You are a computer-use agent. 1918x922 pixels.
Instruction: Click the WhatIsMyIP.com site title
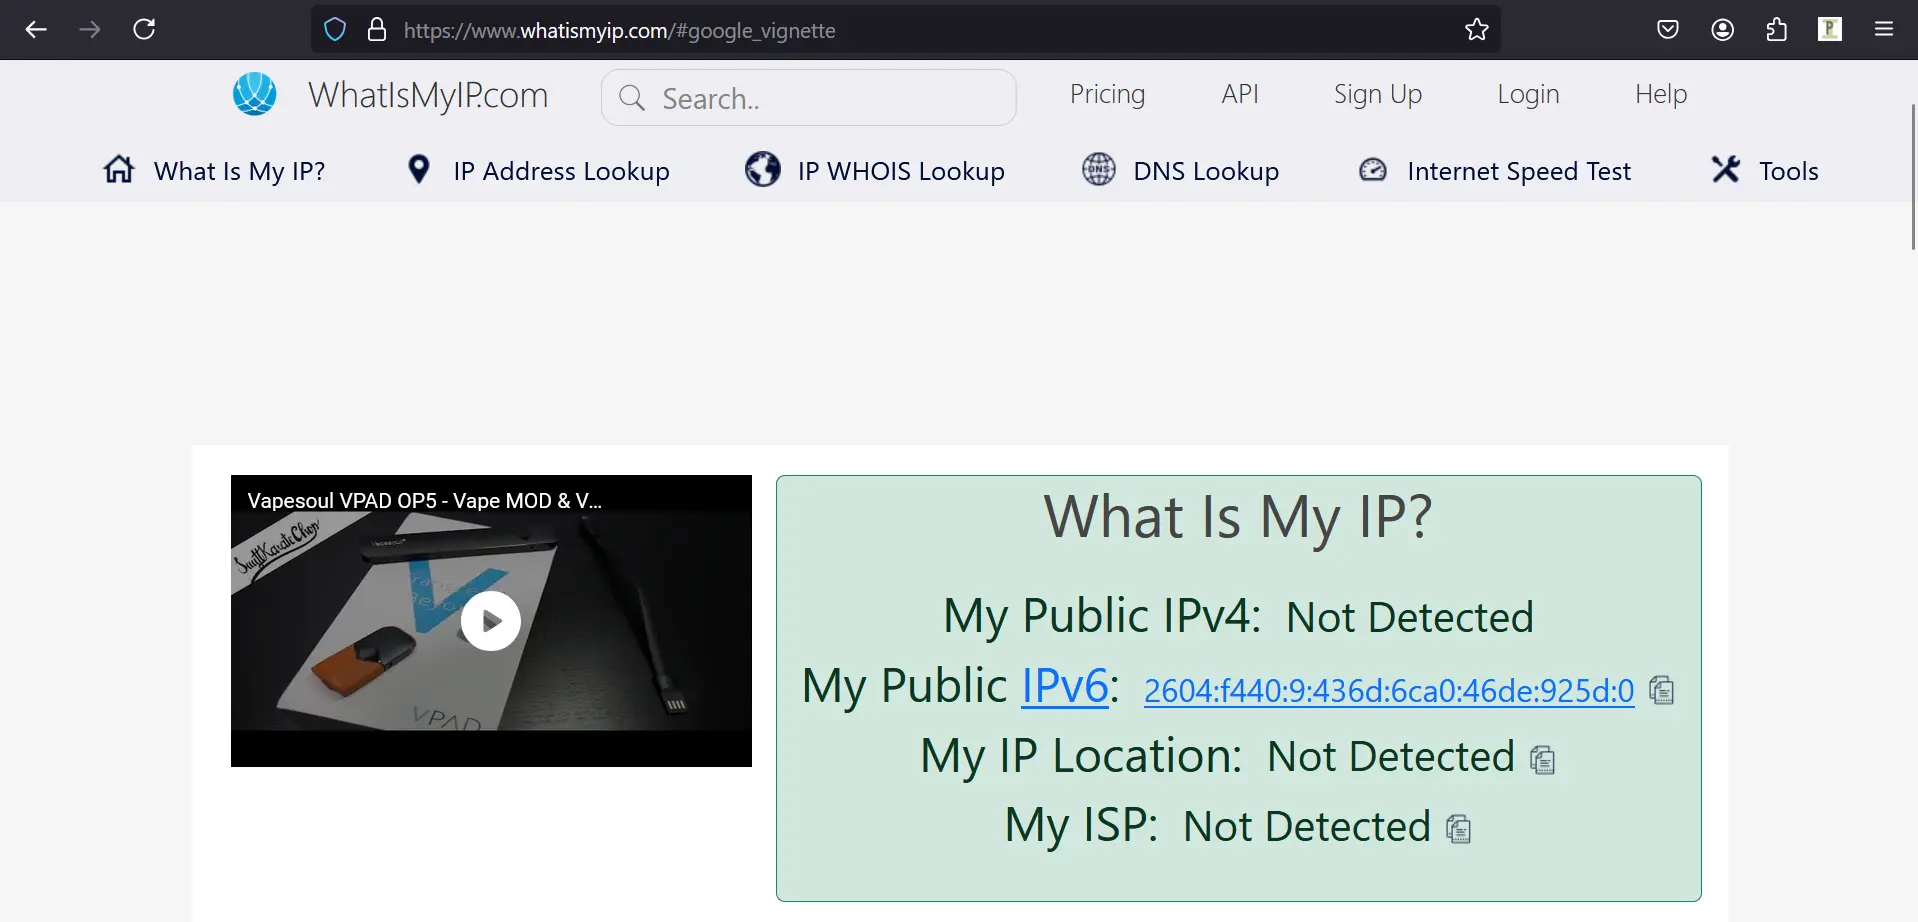click(428, 95)
